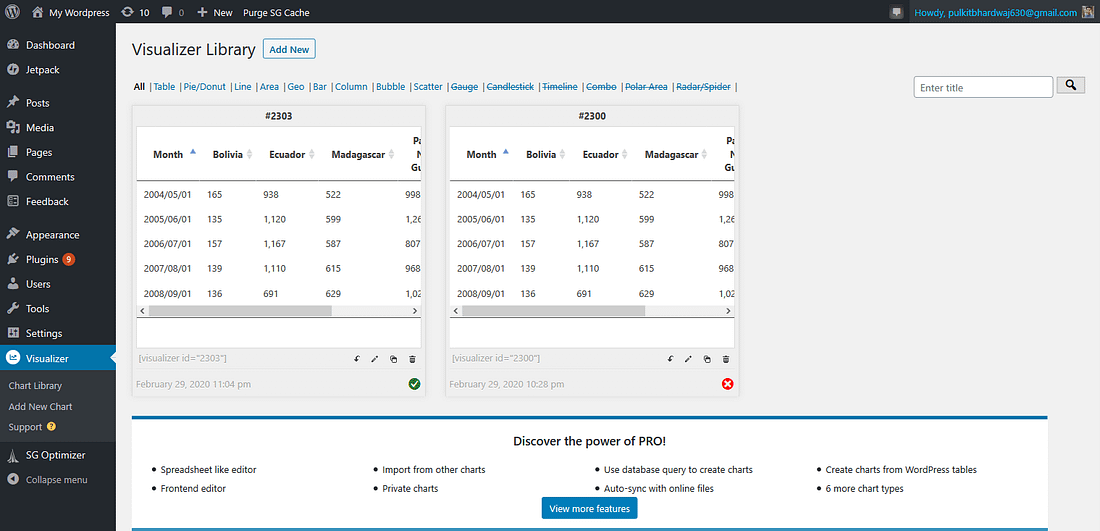Sort chart 2303 by the Ecuador column

pos(288,154)
